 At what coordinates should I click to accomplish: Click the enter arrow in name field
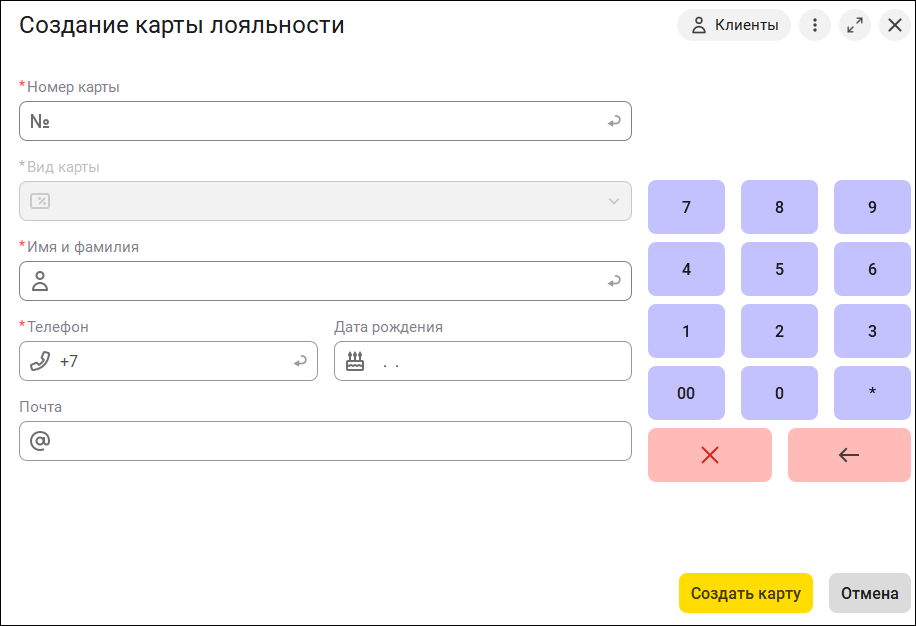coord(614,282)
